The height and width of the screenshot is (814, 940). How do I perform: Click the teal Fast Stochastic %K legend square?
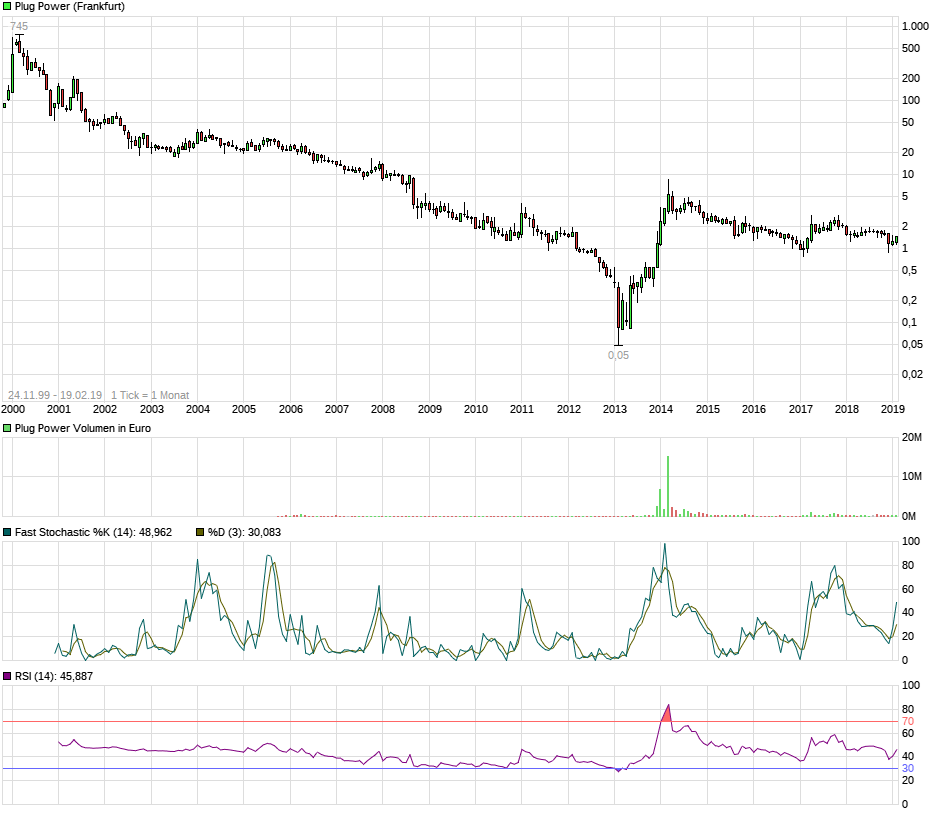7,532
